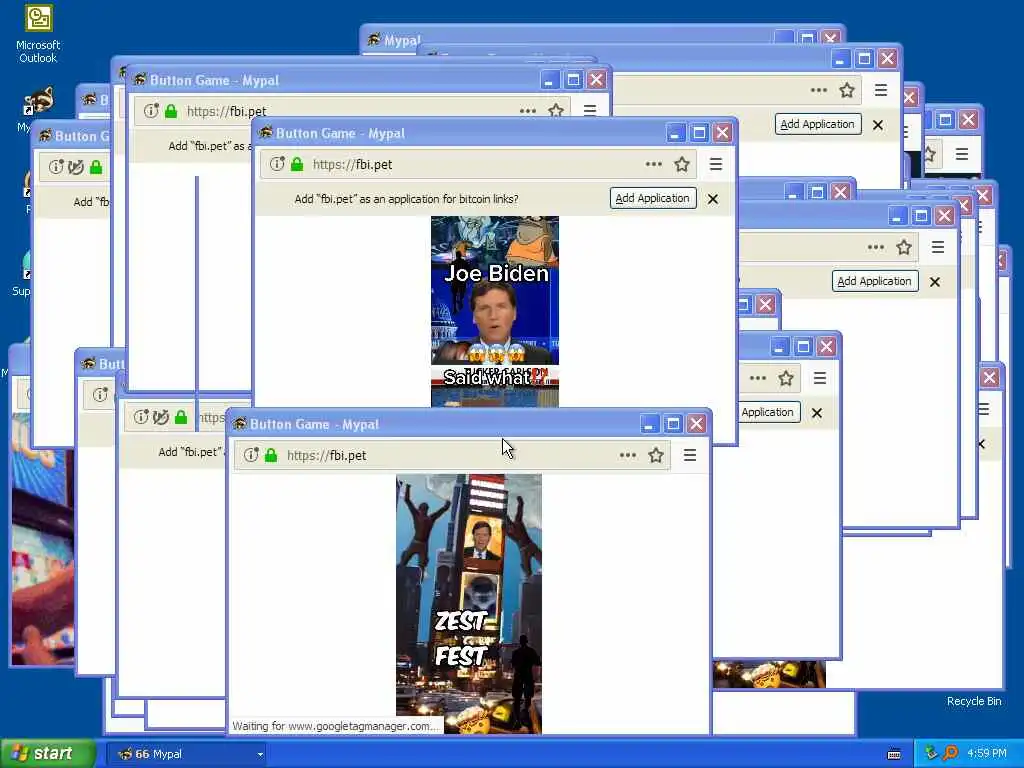Screen dimensions: 1024x768
Task: Dismiss the bitcoin links notification in Joe Biden window
Action: coord(713,199)
